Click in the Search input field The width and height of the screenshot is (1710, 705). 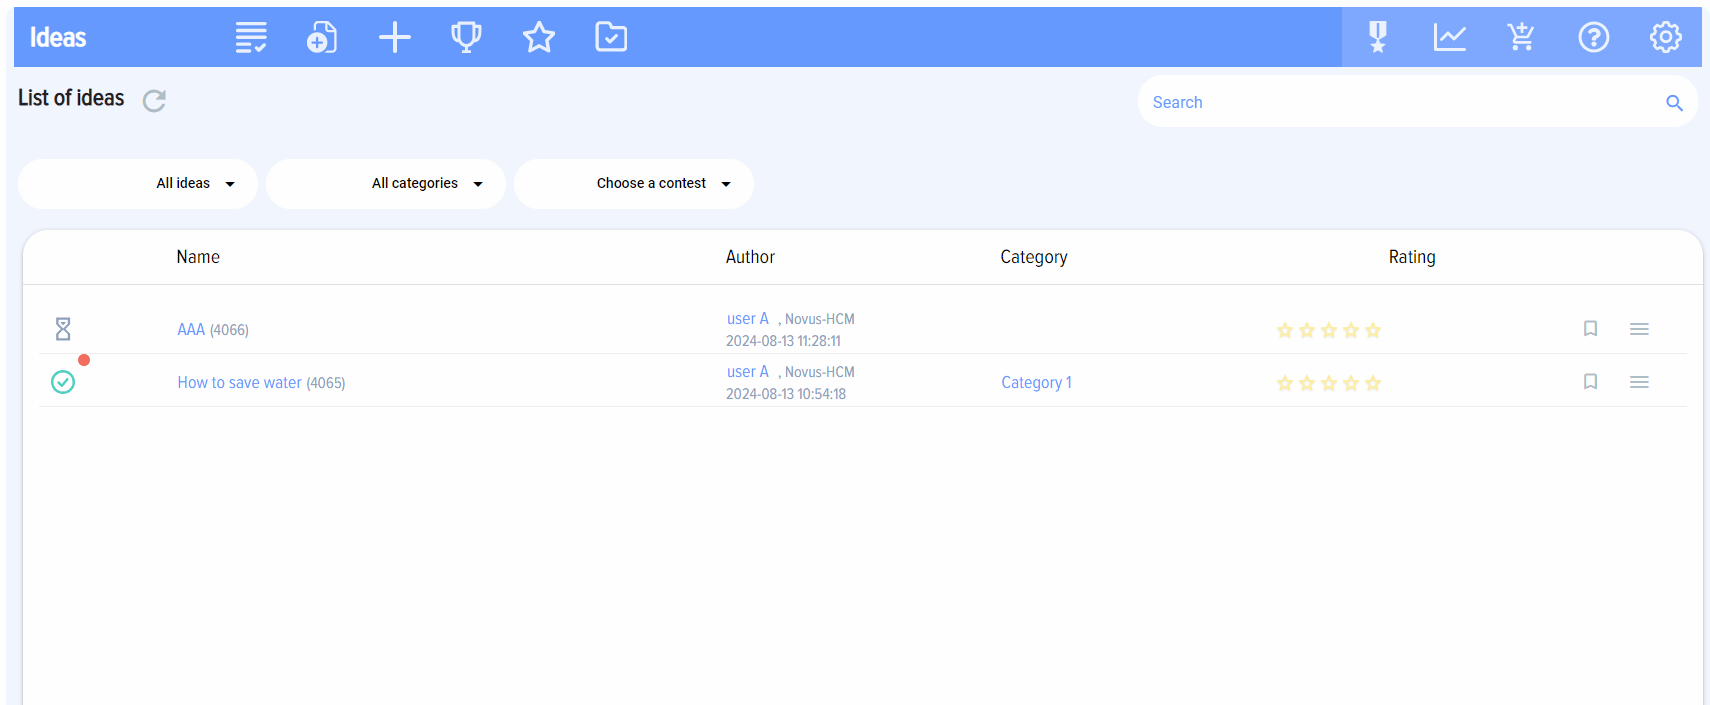tap(1400, 102)
